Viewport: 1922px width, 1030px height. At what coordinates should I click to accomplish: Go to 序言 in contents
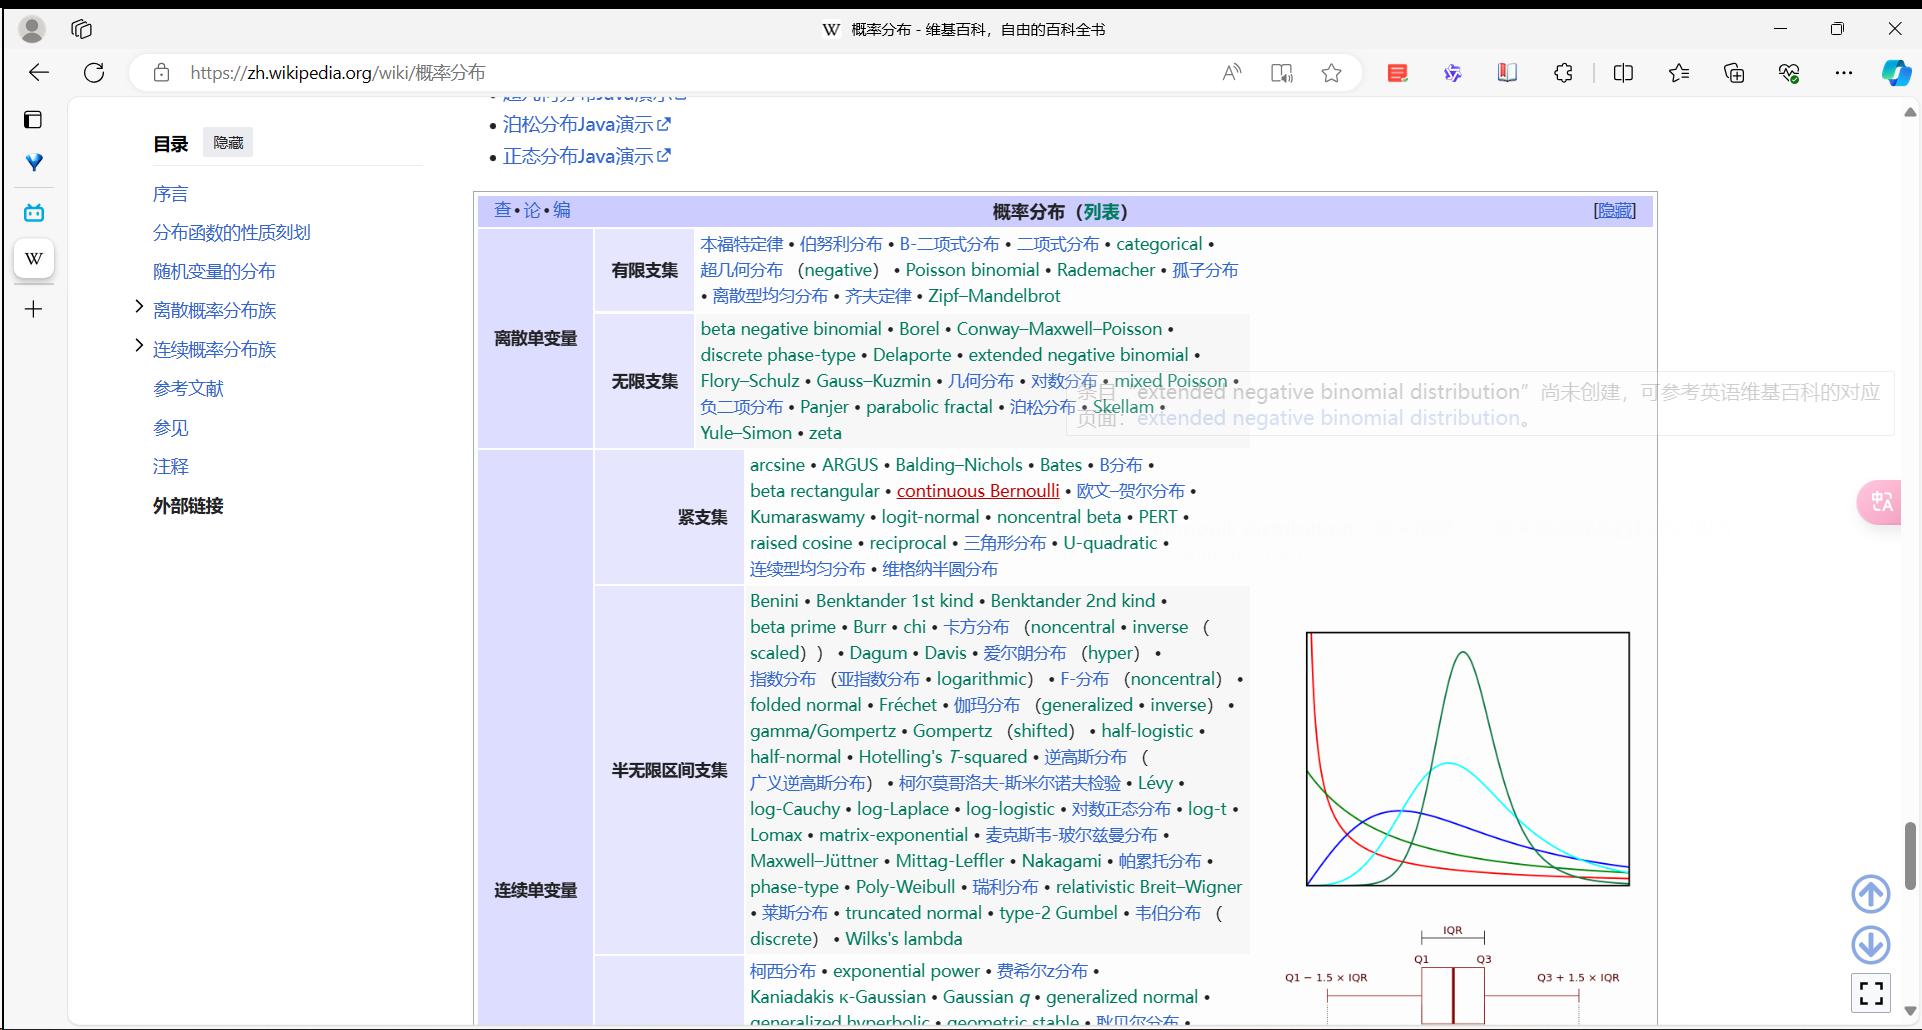click(x=170, y=194)
